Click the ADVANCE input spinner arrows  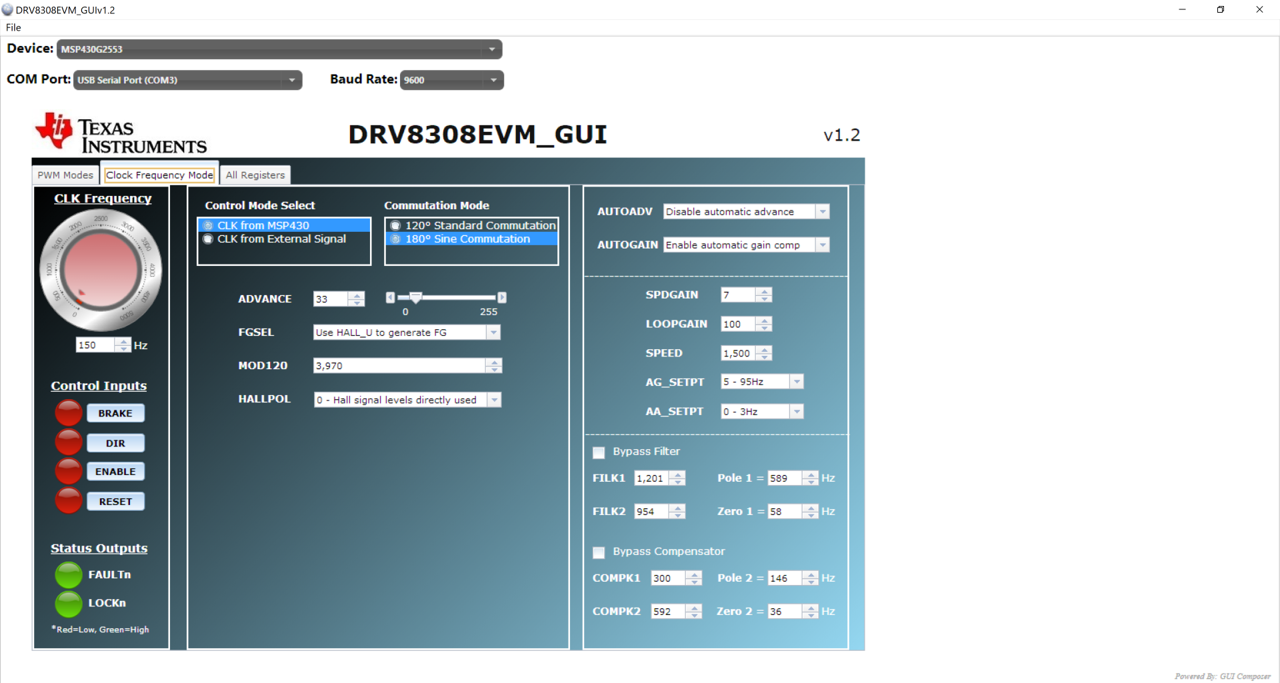pos(356,299)
